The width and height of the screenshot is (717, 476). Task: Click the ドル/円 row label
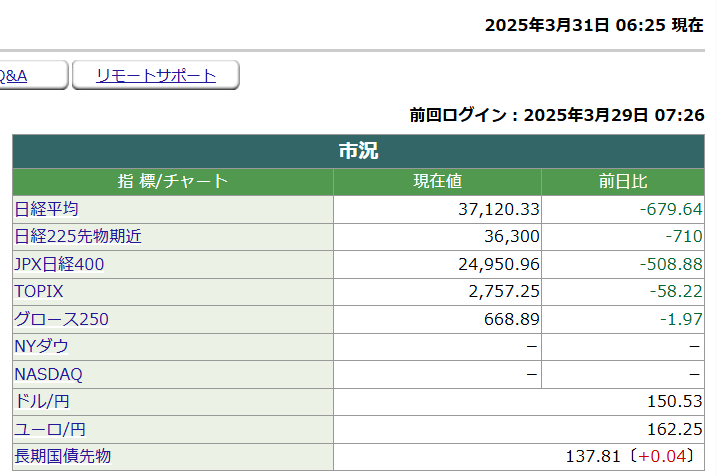[42, 402]
